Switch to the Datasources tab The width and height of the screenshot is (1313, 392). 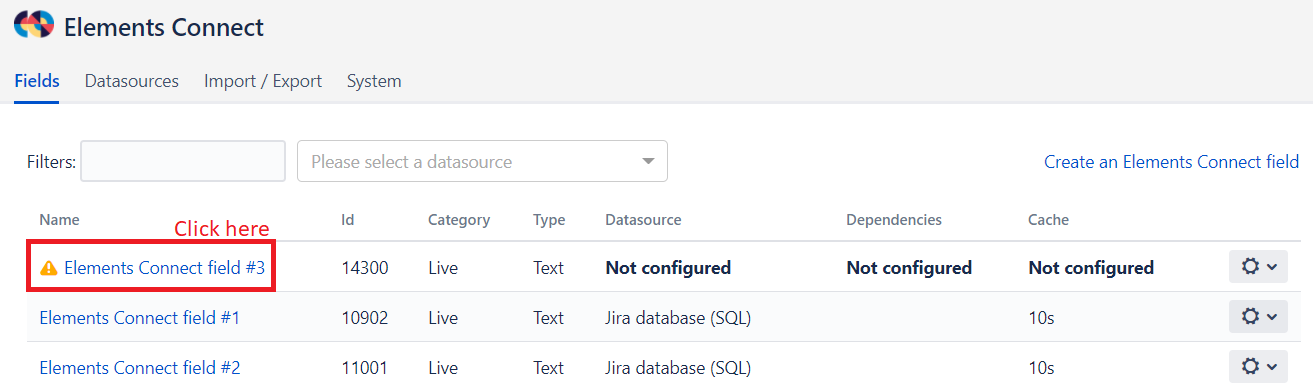pyautogui.click(x=132, y=81)
